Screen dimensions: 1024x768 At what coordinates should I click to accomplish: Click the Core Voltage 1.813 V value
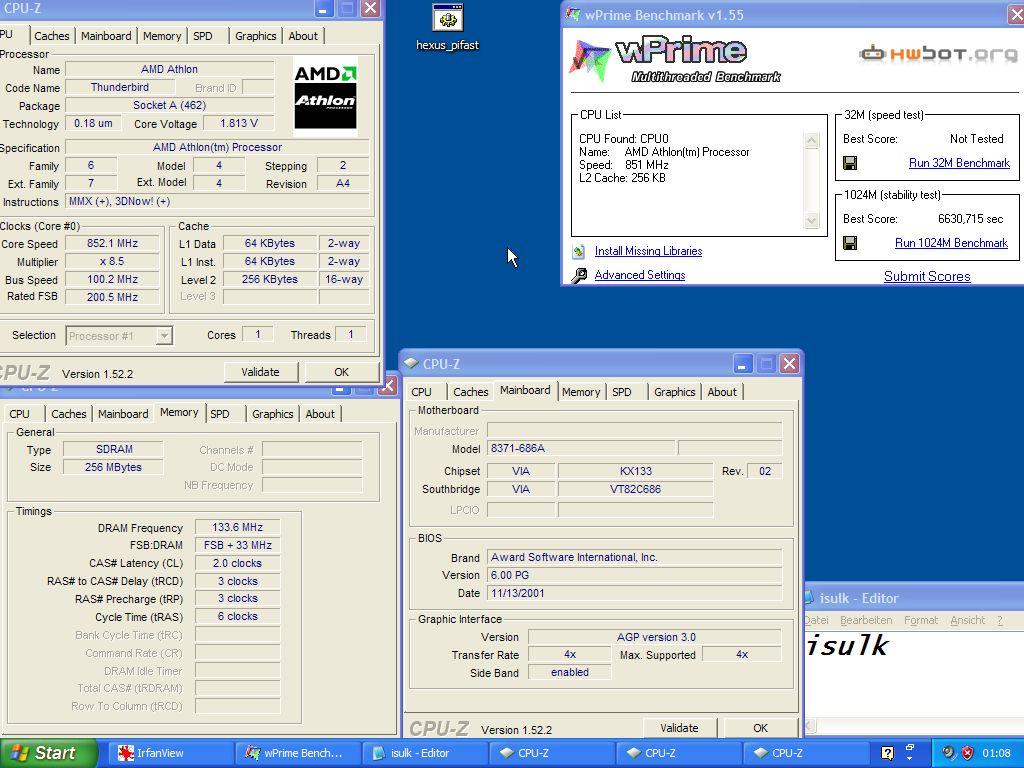[x=238, y=123]
